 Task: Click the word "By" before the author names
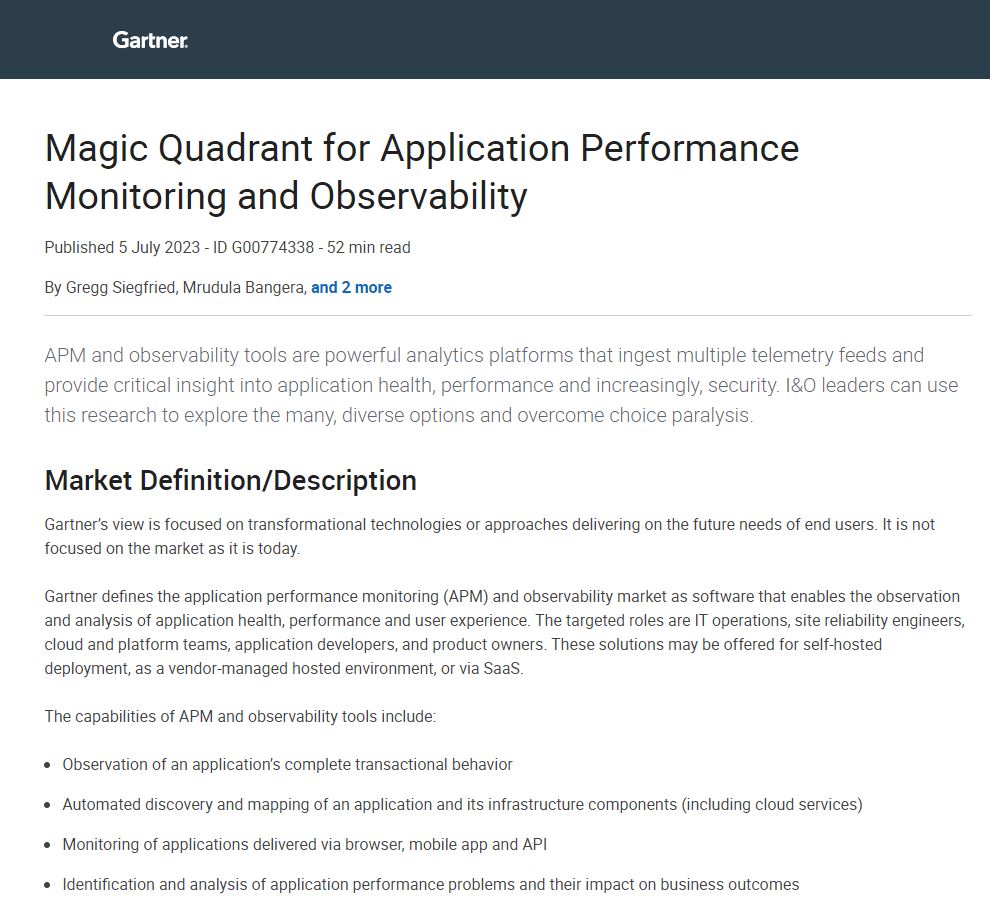pos(53,288)
